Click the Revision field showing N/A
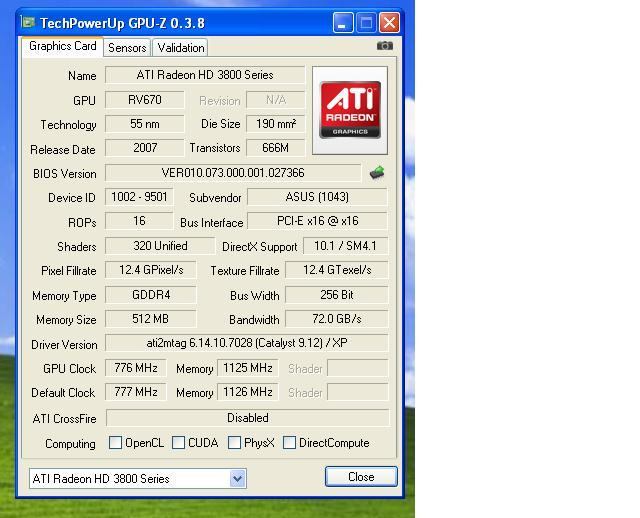The width and height of the screenshot is (640, 518). [276, 100]
